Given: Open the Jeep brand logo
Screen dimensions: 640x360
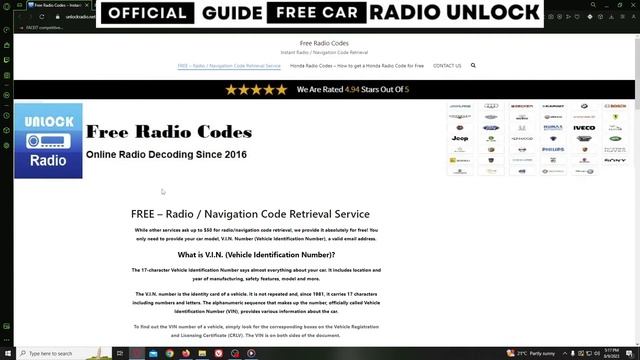Looking at the screenshot, I should point(460,138).
